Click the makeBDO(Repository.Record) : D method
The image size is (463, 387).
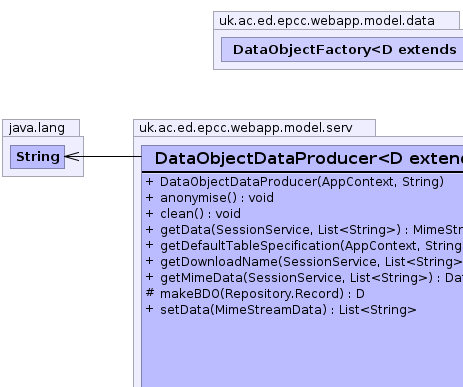click(255, 294)
